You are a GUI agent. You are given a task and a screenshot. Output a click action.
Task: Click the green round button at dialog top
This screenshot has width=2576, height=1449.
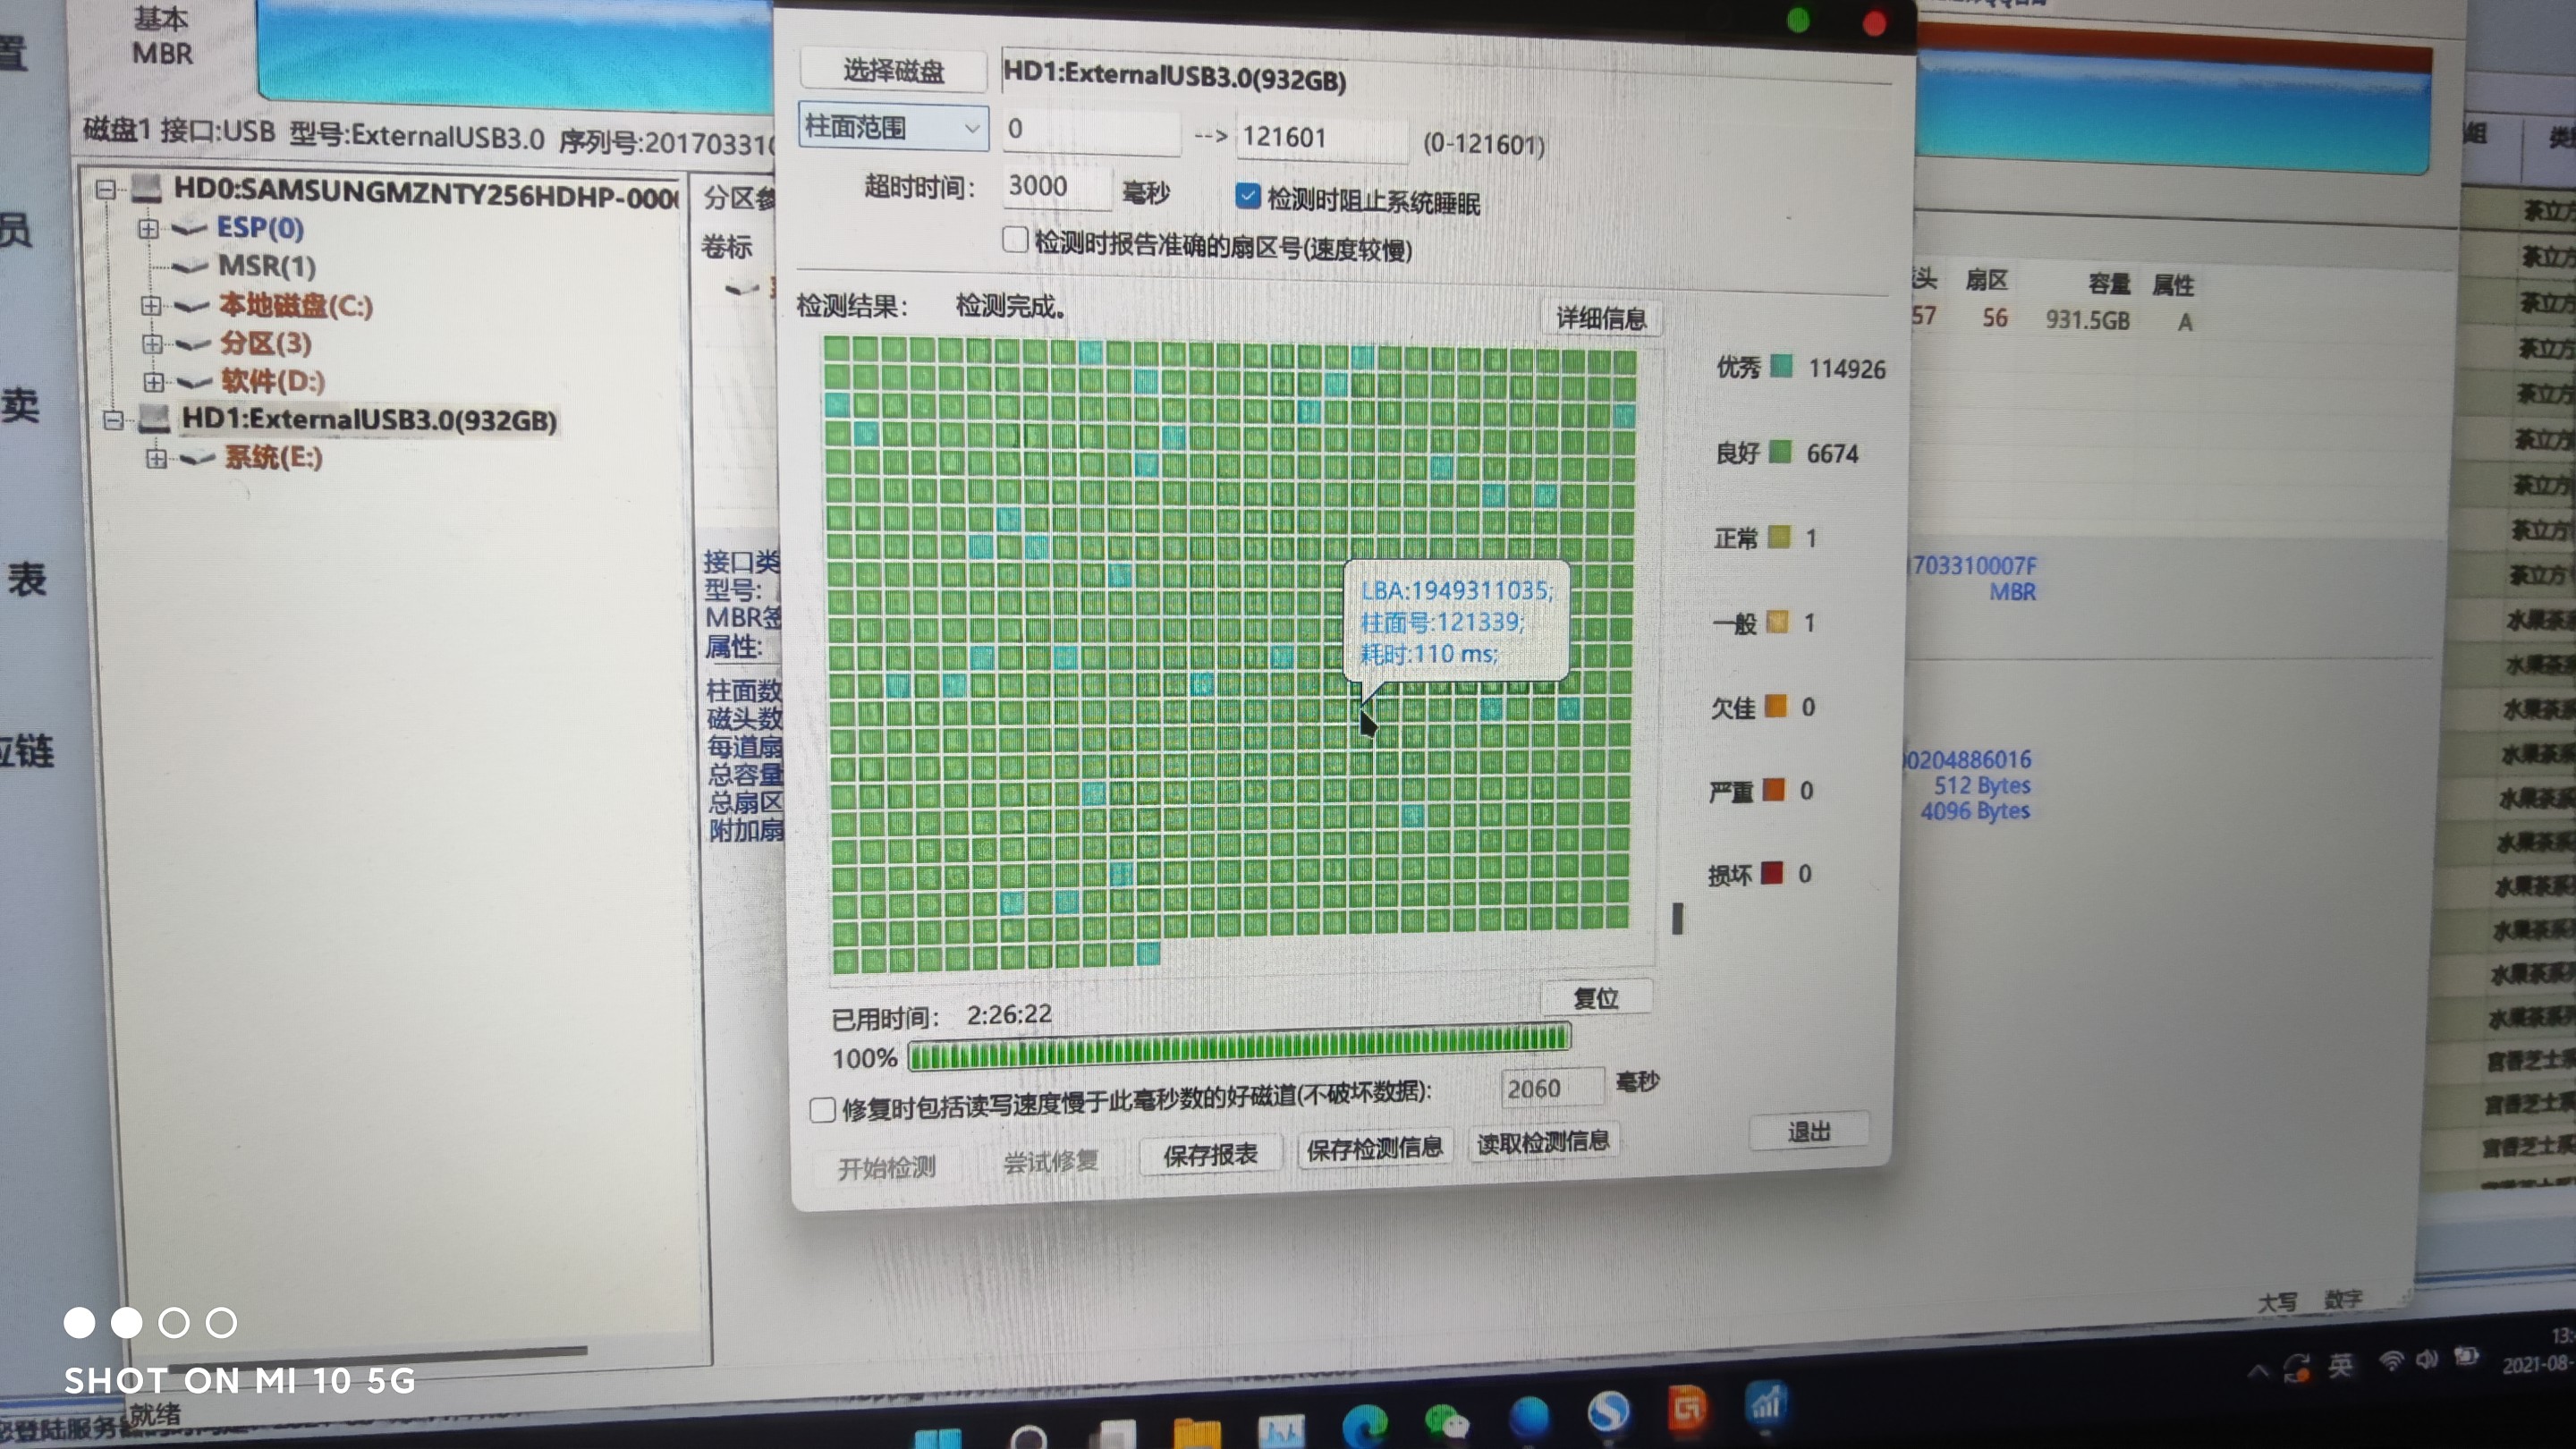coord(1798,20)
